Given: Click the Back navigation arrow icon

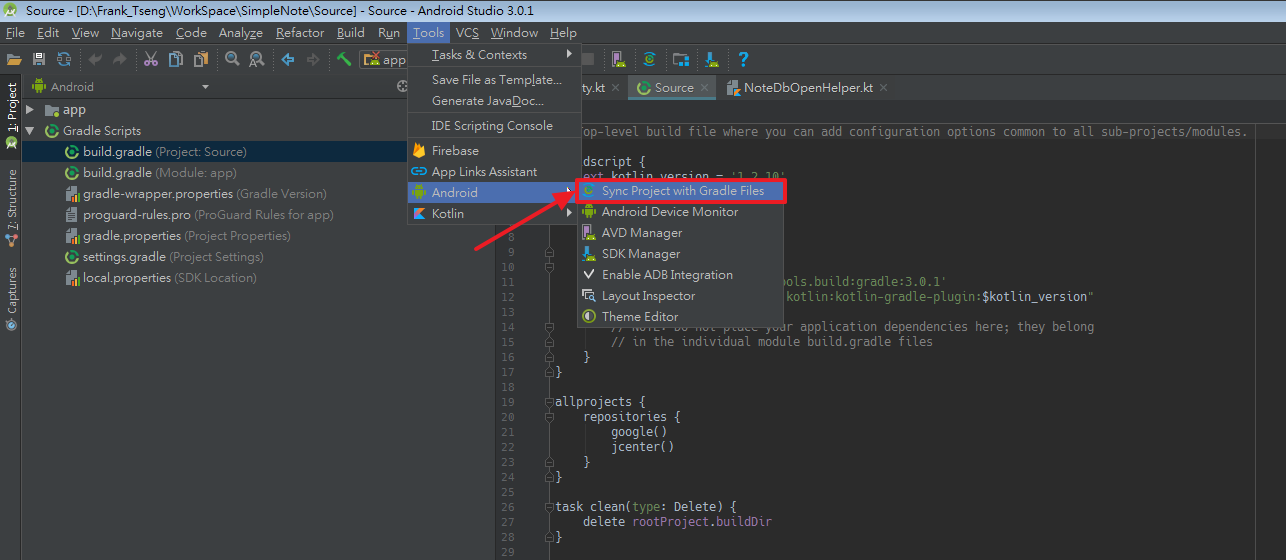Looking at the screenshot, I should 288,60.
